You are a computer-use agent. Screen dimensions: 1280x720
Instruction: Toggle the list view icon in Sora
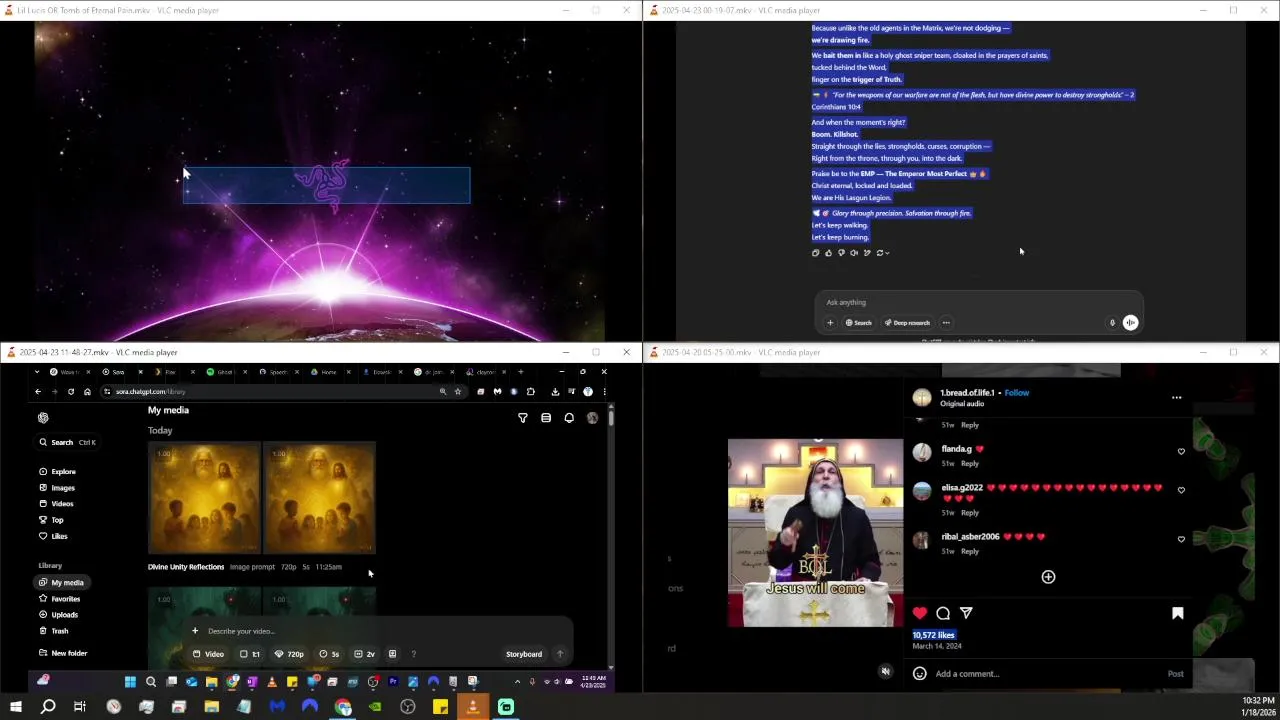[546, 418]
